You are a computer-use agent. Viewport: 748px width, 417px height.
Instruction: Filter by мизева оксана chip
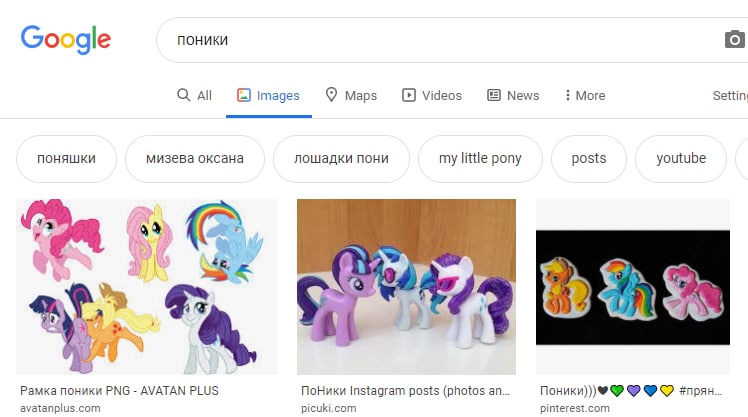[195, 158]
